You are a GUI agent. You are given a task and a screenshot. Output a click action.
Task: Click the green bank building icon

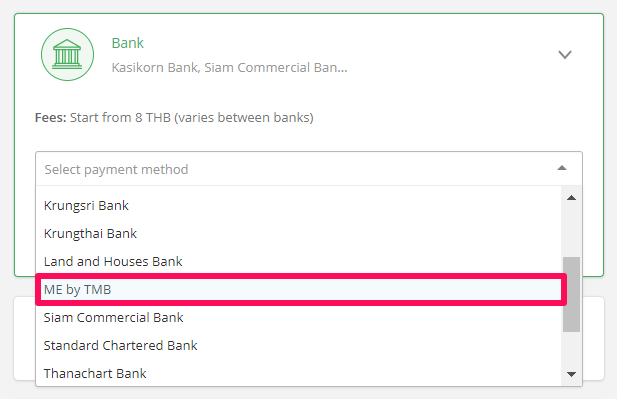coord(67,54)
